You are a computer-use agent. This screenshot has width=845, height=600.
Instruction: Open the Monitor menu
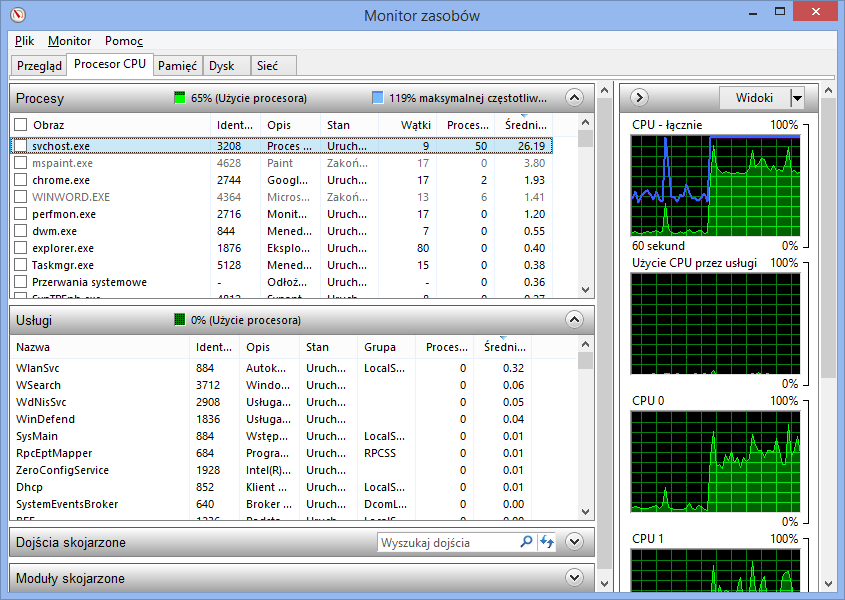point(70,41)
